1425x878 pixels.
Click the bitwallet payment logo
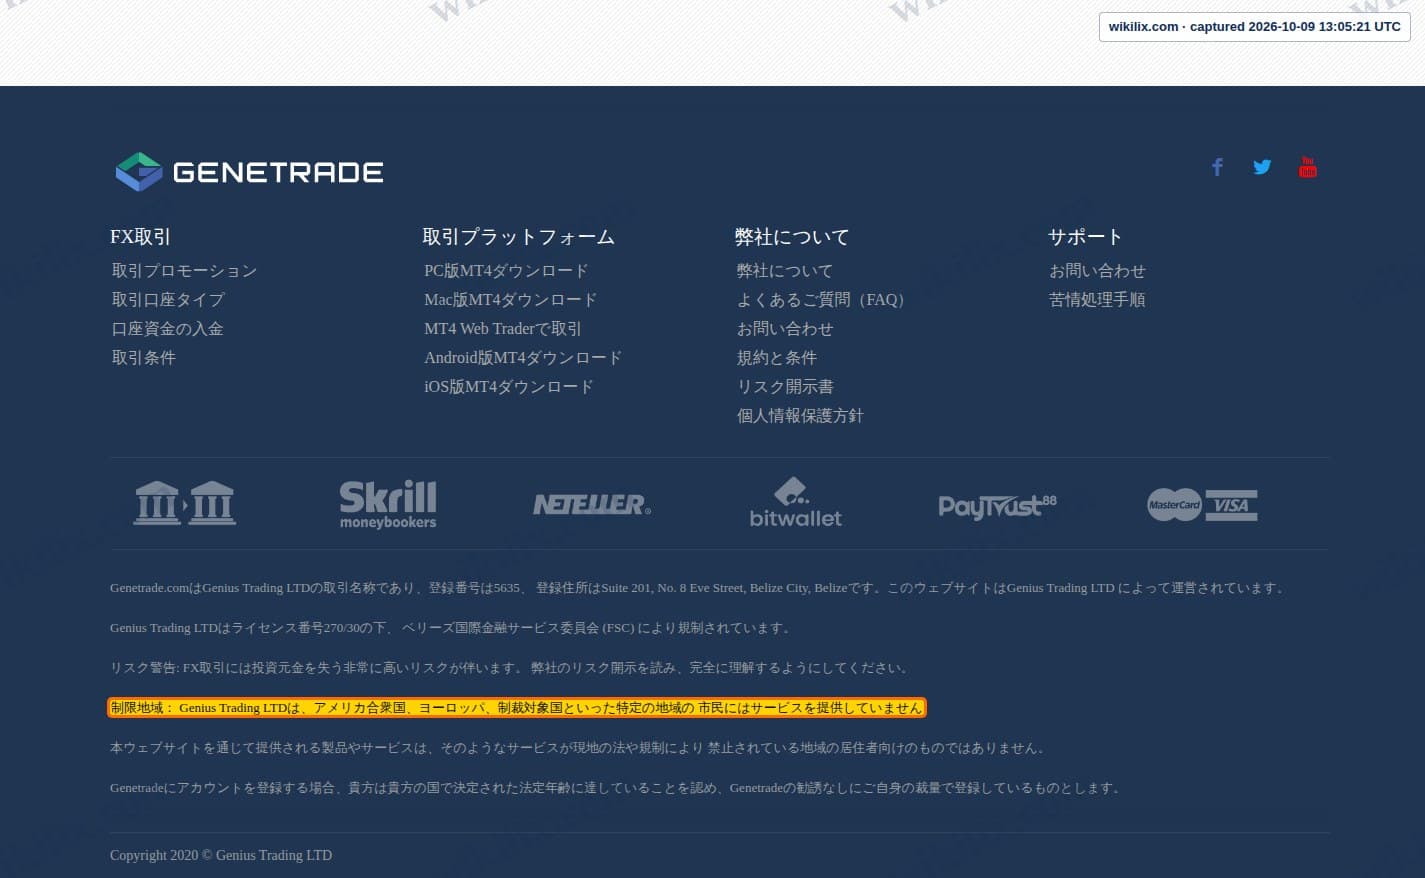795,503
